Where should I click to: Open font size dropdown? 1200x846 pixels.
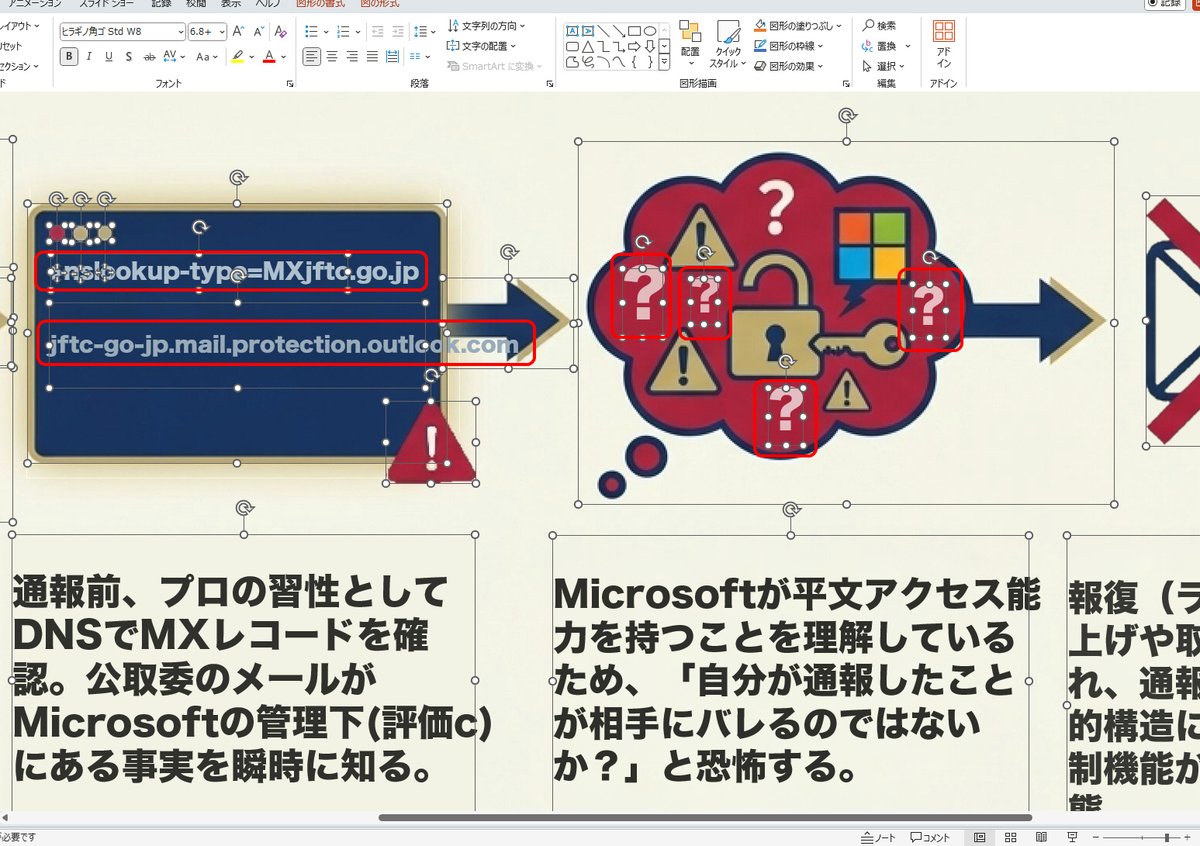coord(221,31)
